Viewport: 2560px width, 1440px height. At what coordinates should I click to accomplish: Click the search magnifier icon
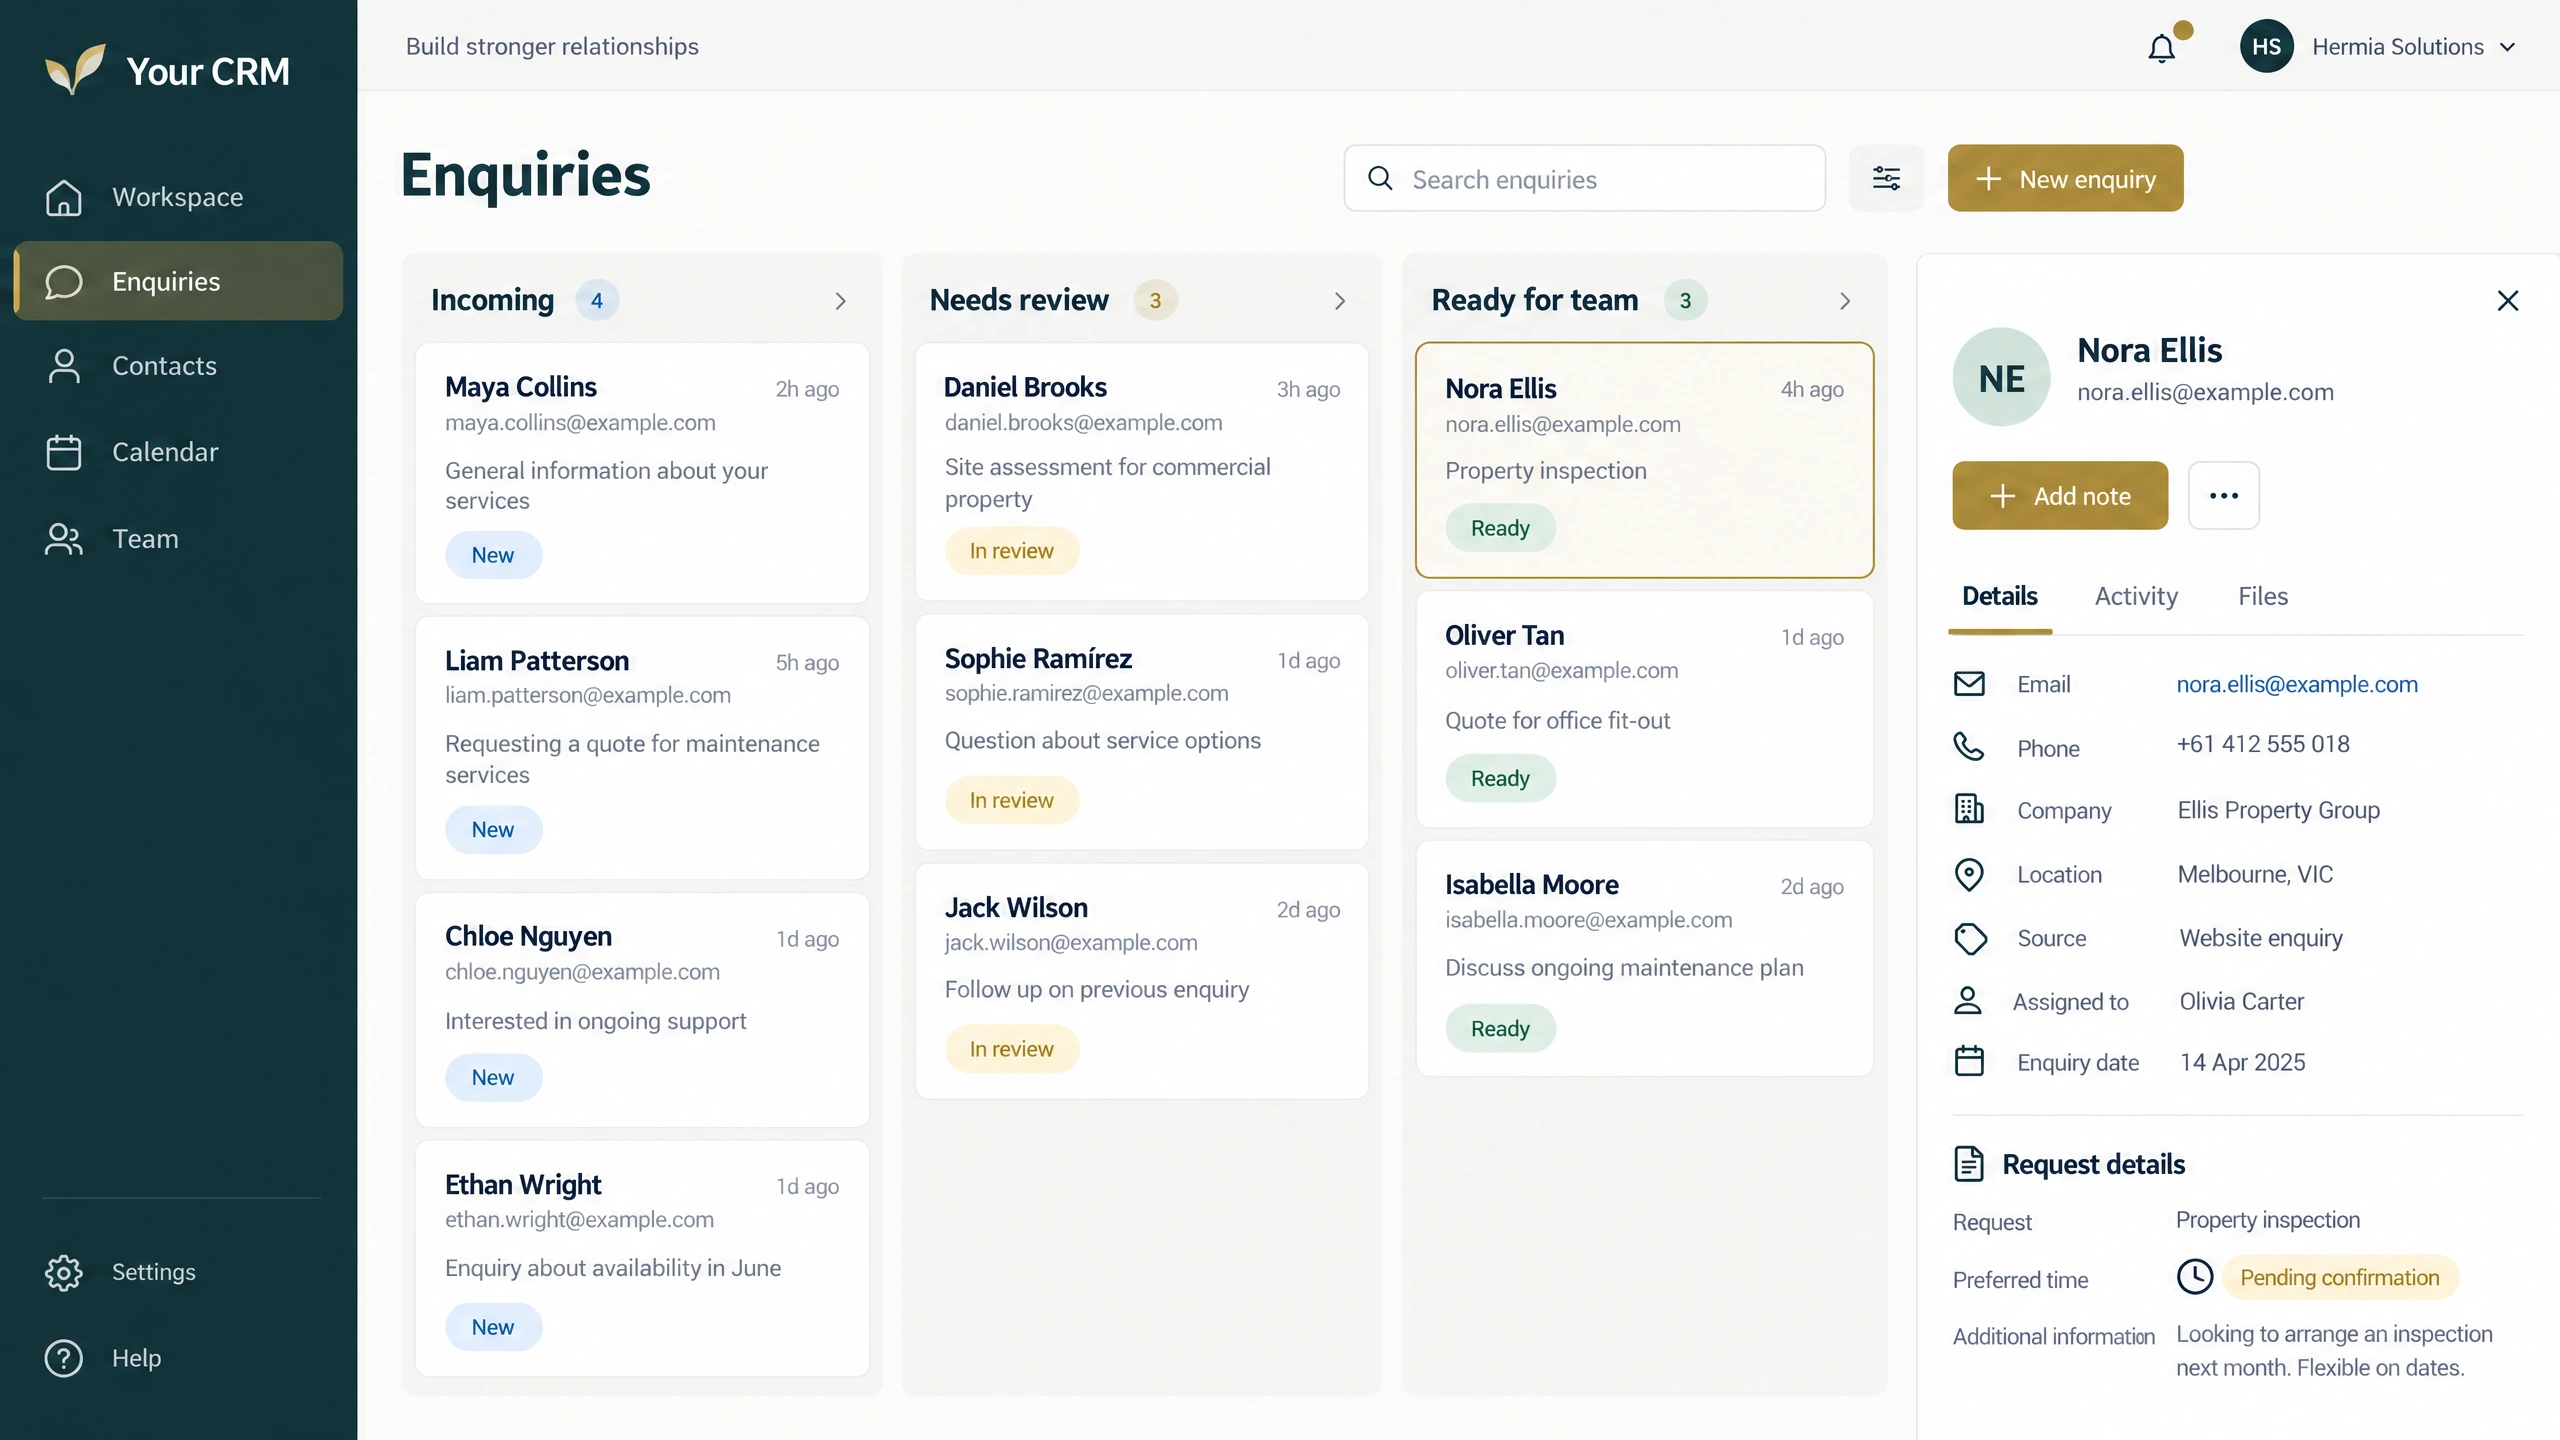point(1380,178)
